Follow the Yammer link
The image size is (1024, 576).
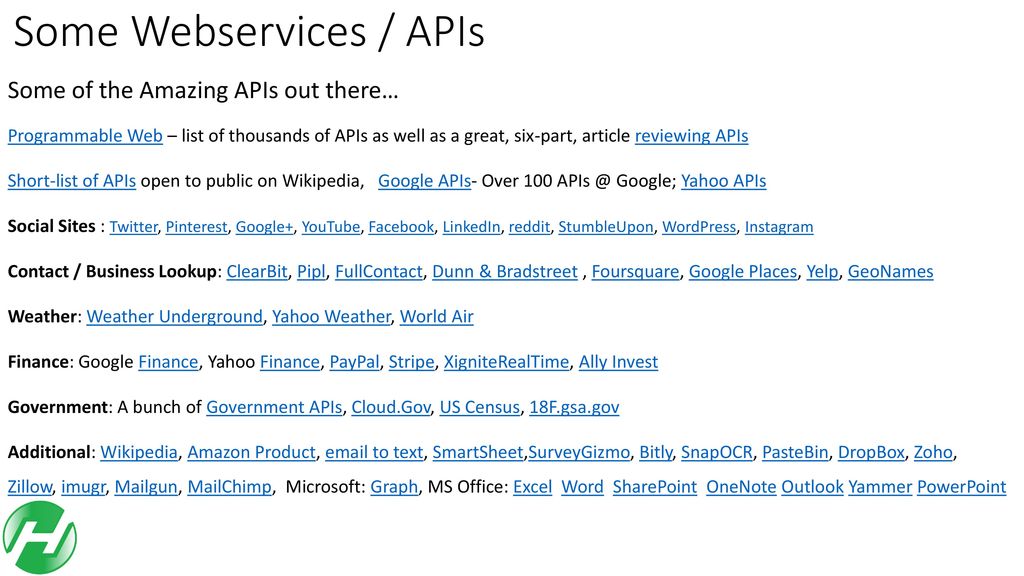click(880, 487)
